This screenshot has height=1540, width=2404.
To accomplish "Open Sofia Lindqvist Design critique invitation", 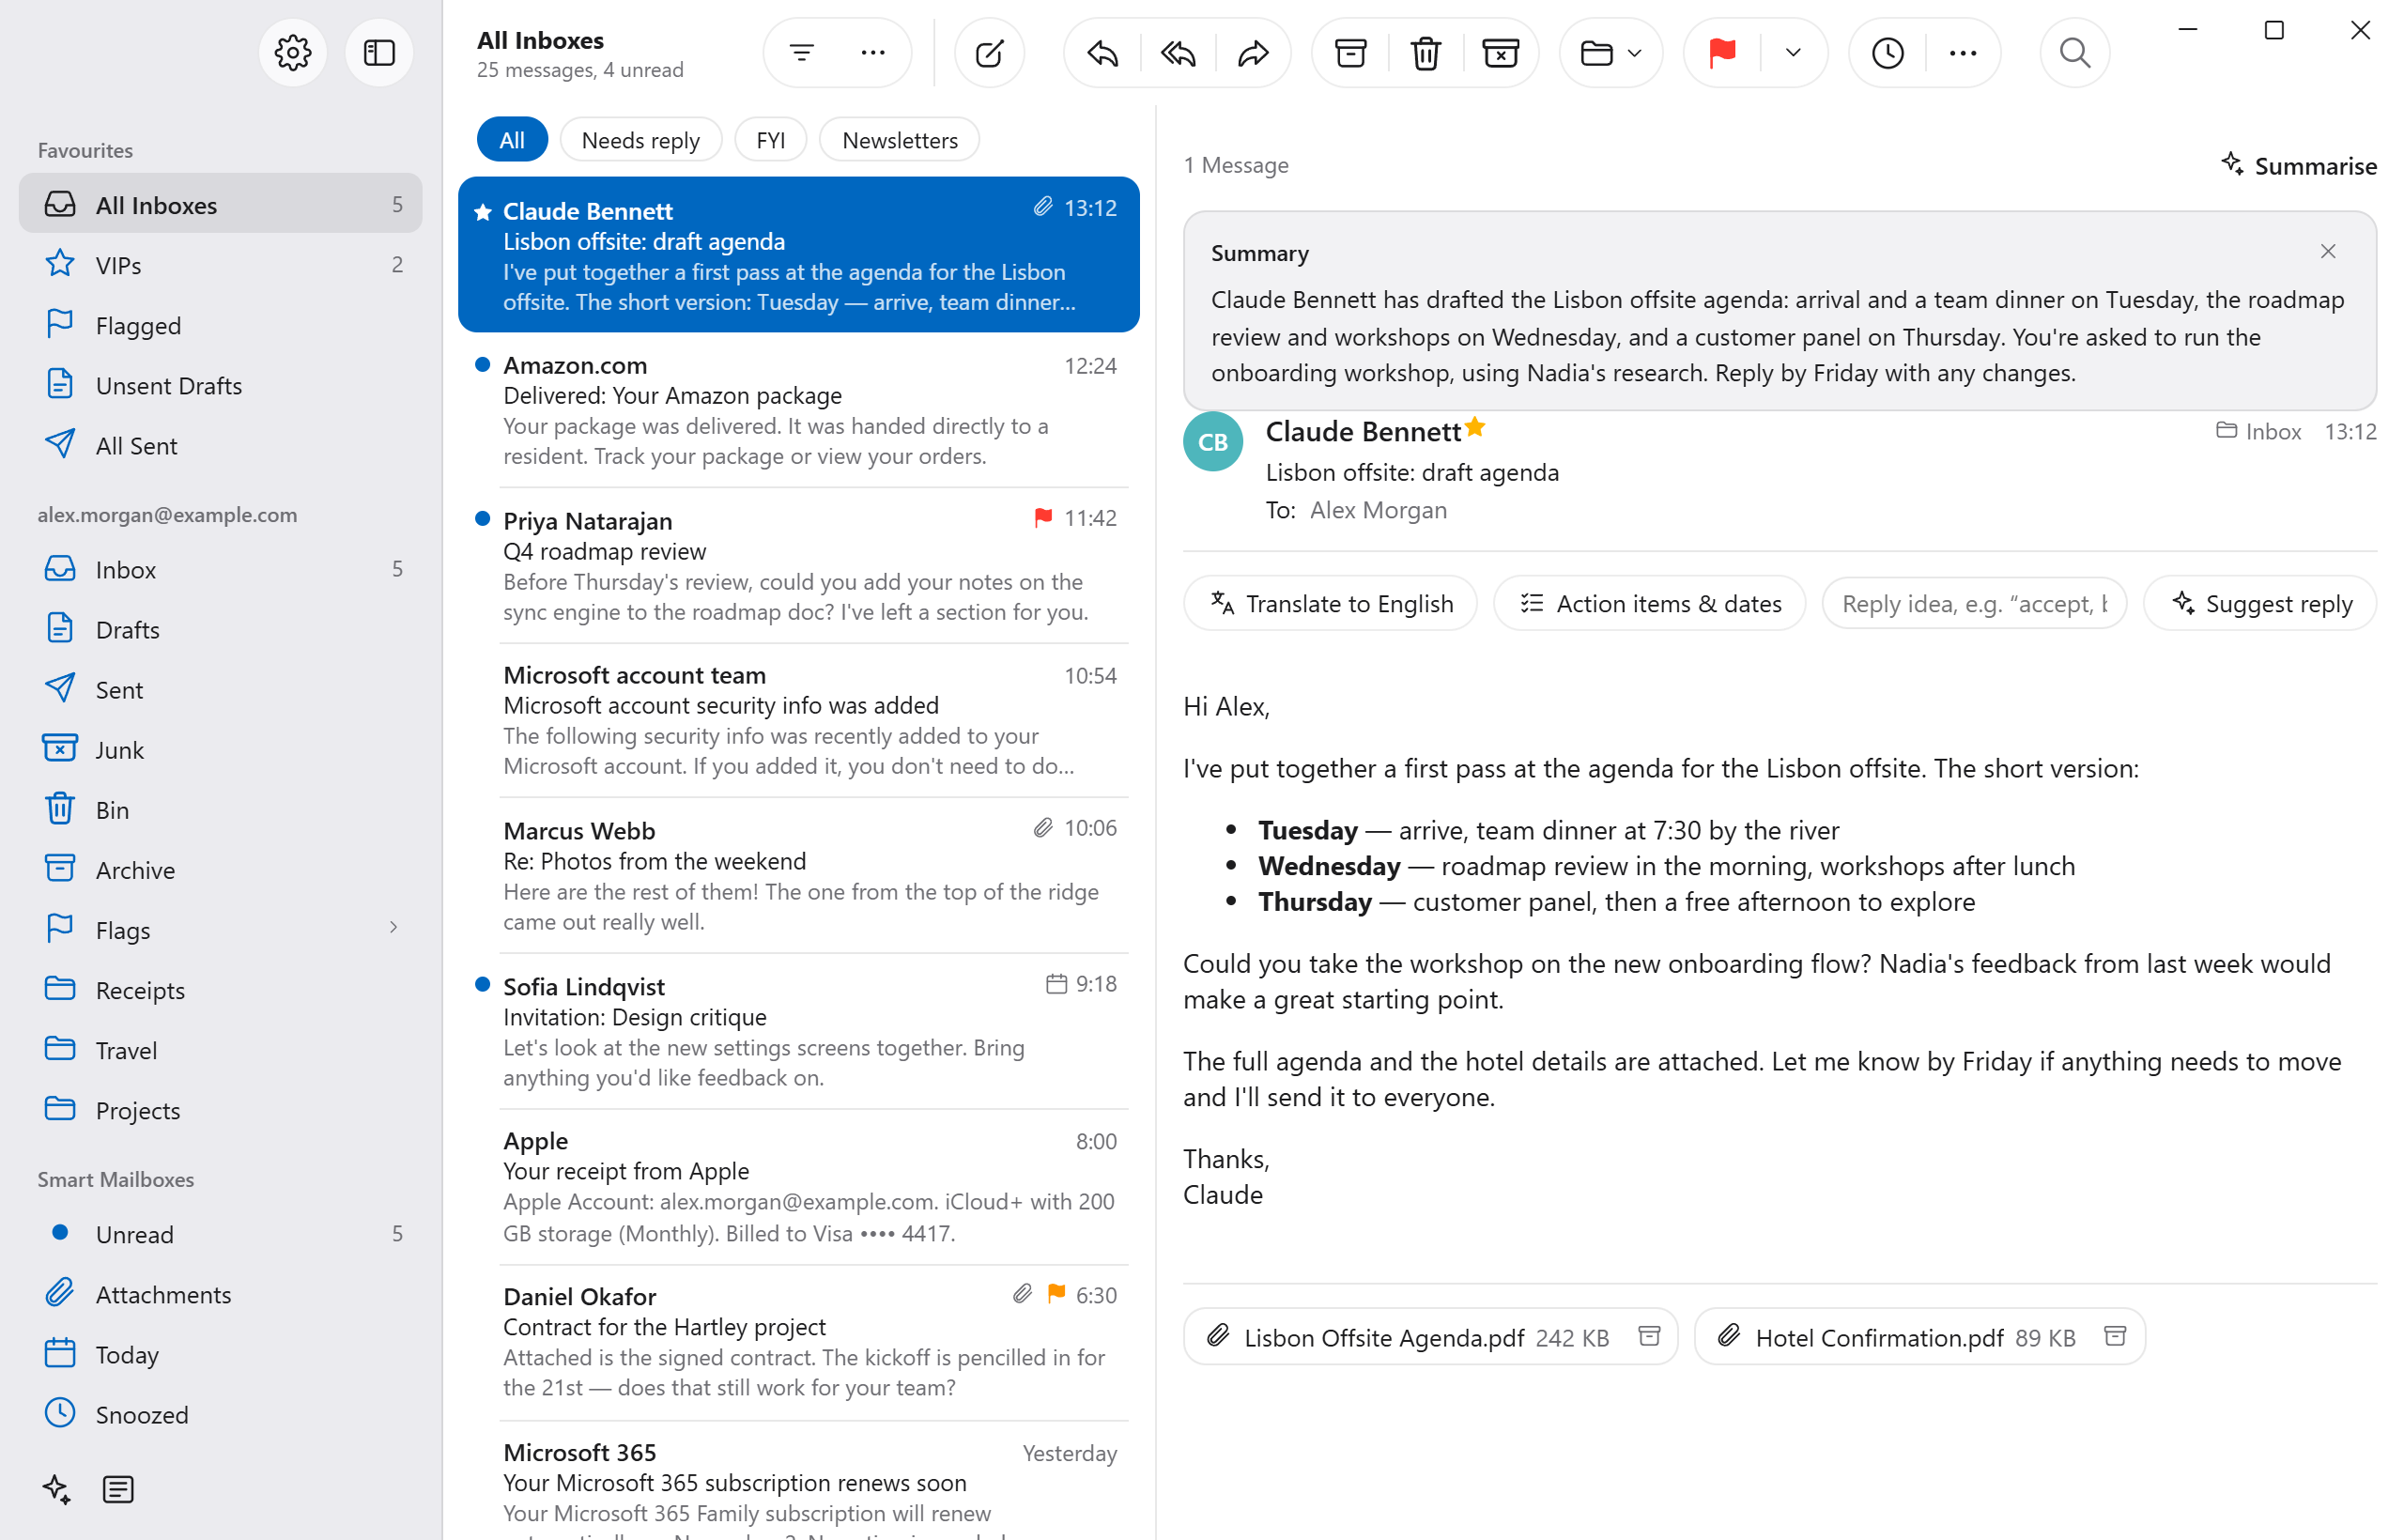I will click(799, 1031).
